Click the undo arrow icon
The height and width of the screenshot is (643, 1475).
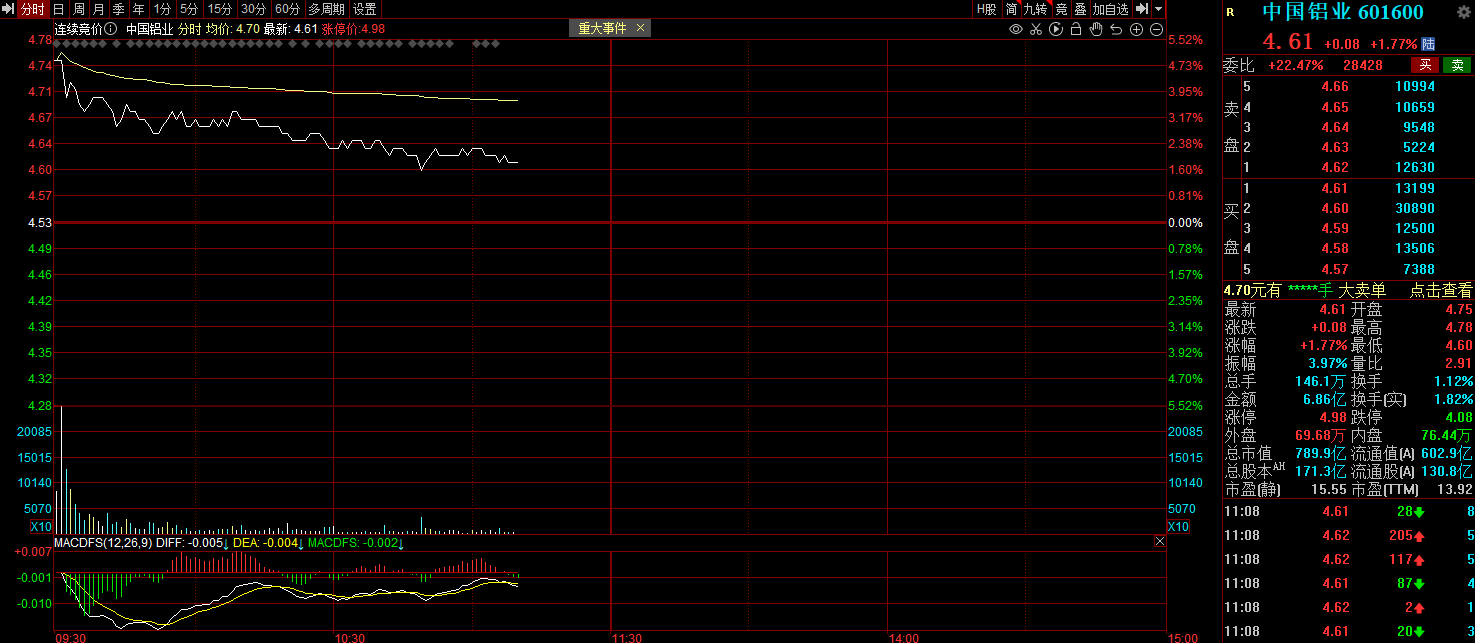(1116, 29)
